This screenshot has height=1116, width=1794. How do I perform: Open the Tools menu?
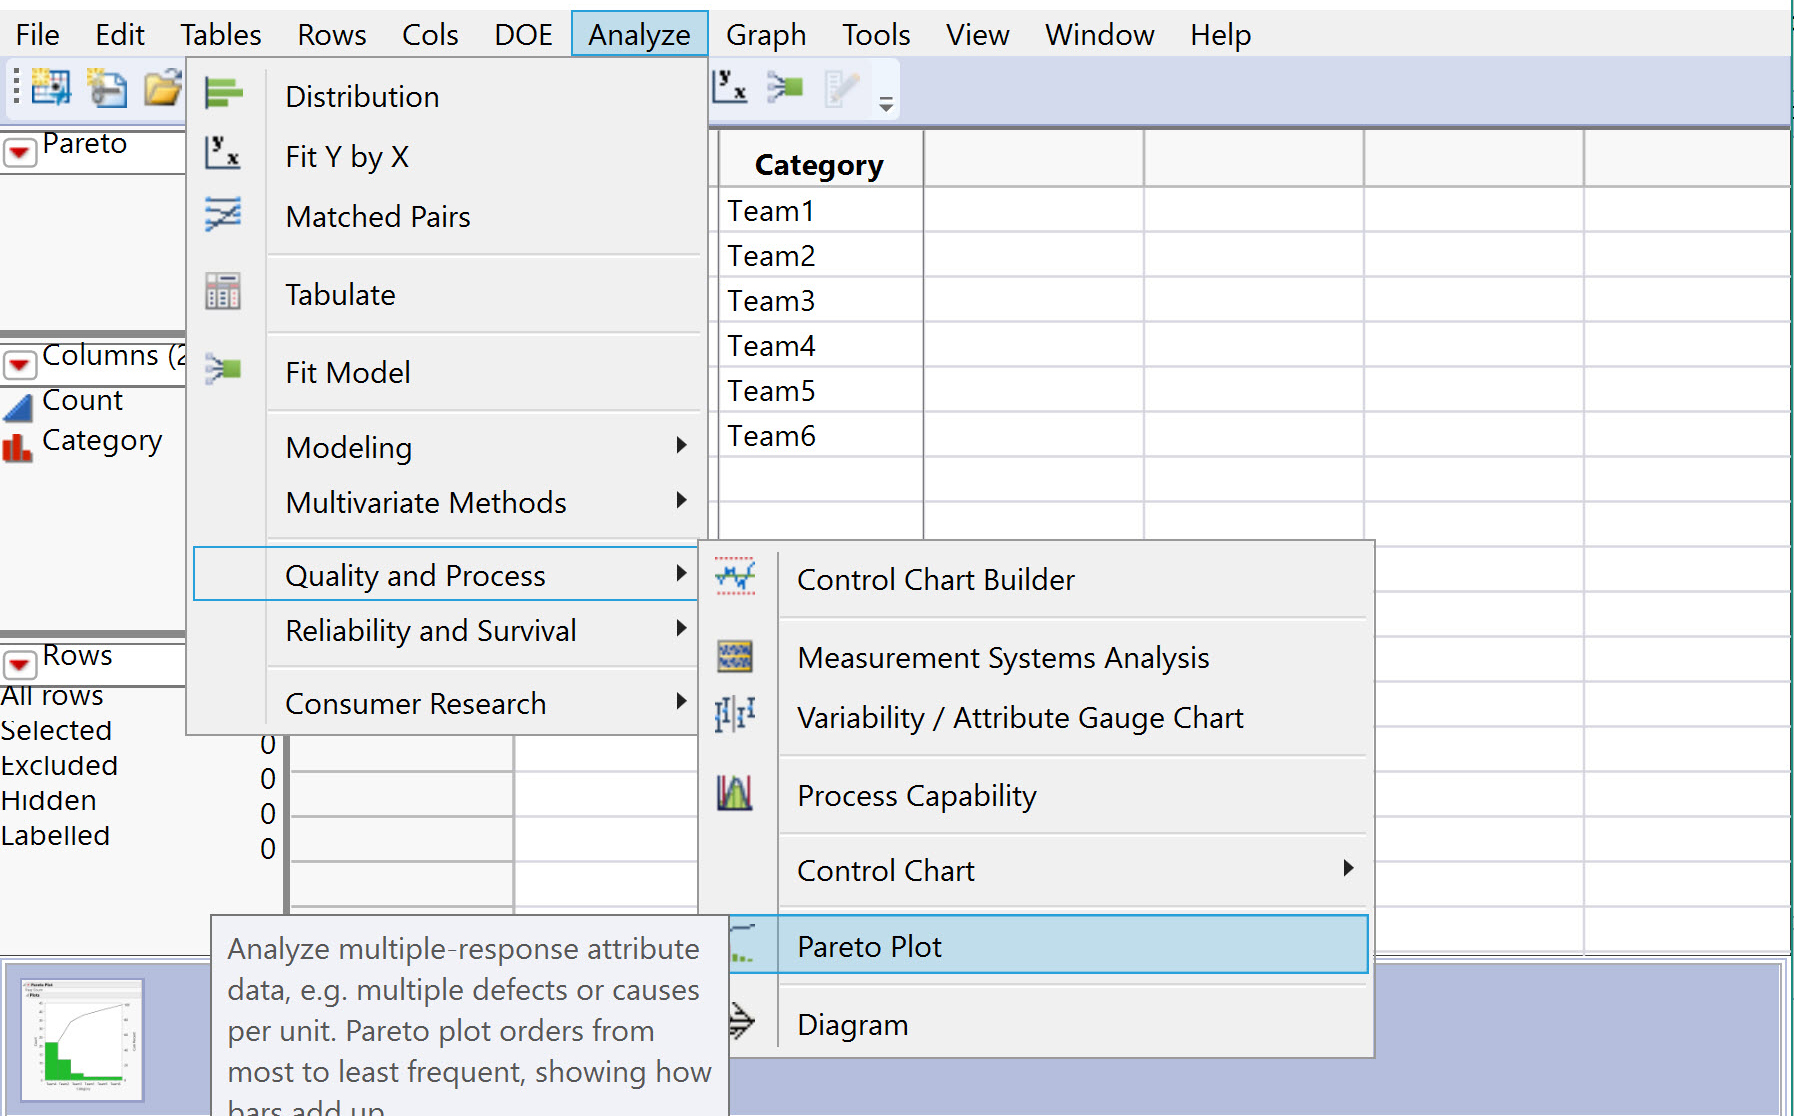[876, 35]
